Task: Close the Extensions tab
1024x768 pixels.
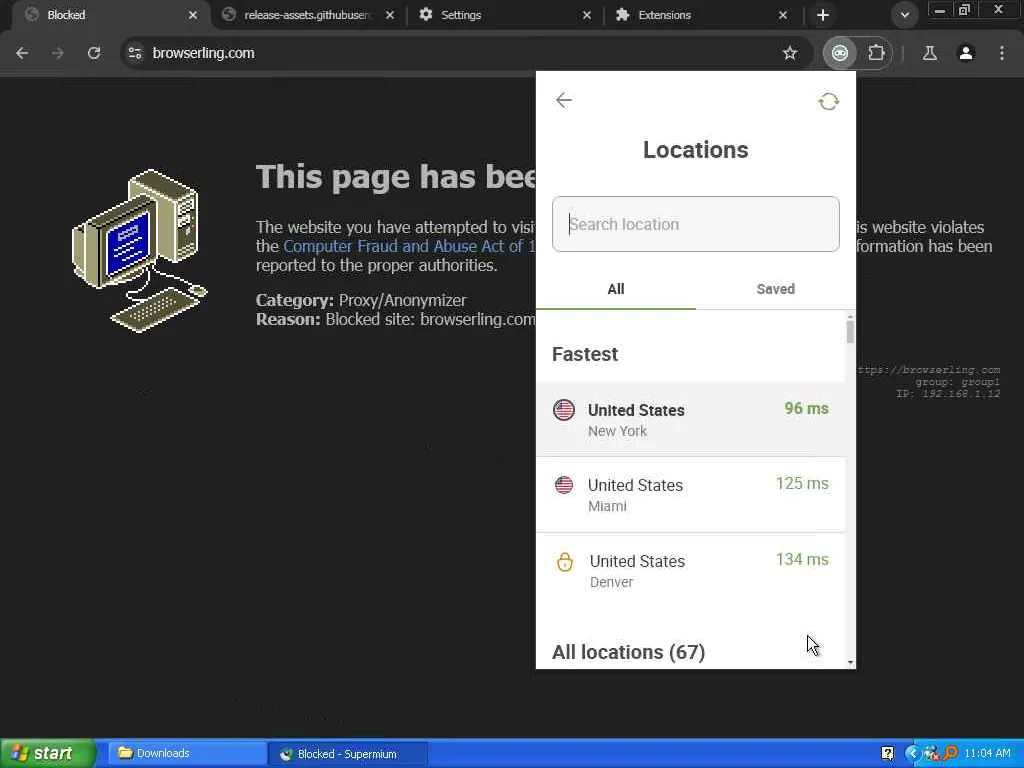Action: (783, 15)
